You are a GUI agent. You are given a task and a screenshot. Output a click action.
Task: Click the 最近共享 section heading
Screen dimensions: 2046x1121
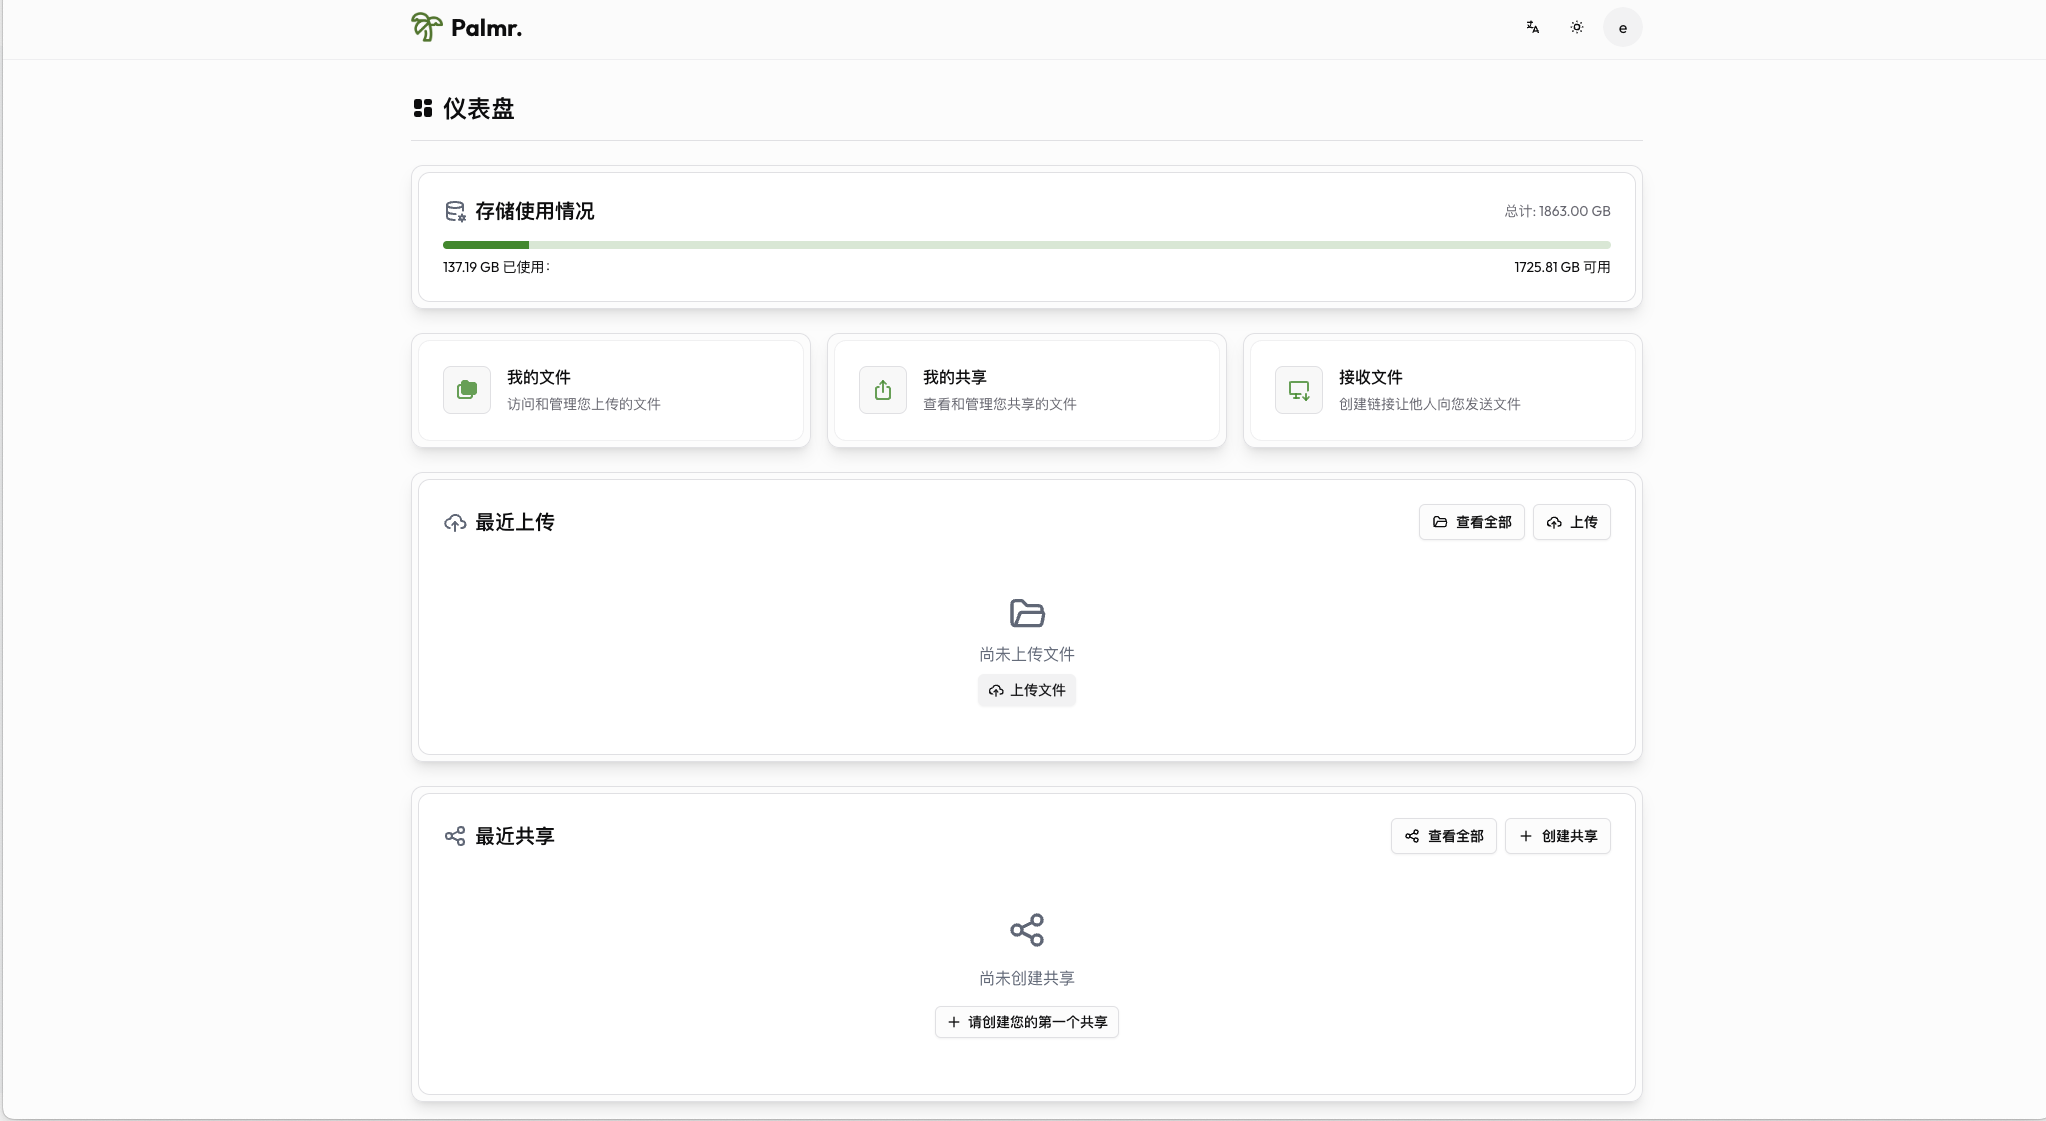(515, 836)
